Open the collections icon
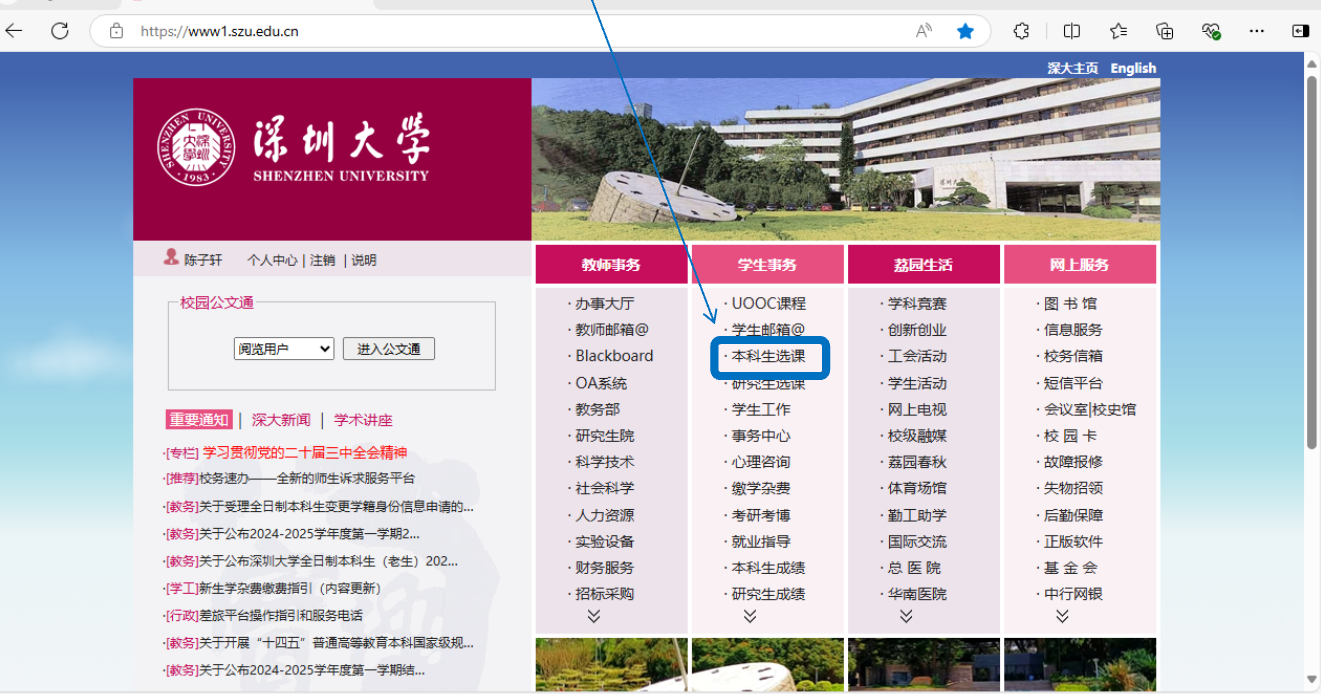The image size is (1321, 694). tap(1165, 31)
